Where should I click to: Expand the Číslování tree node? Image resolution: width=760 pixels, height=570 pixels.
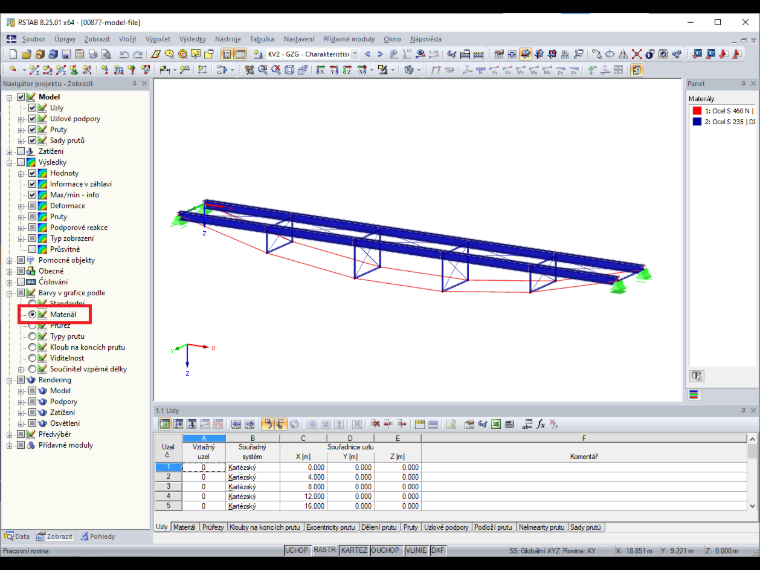coord(9,282)
